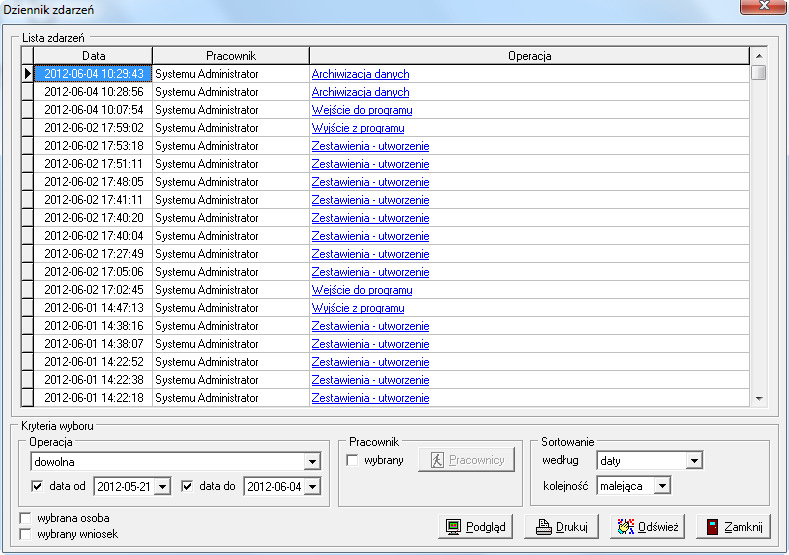Open 'Wyjście z programu' link at 17:59:02

(358, 128)
